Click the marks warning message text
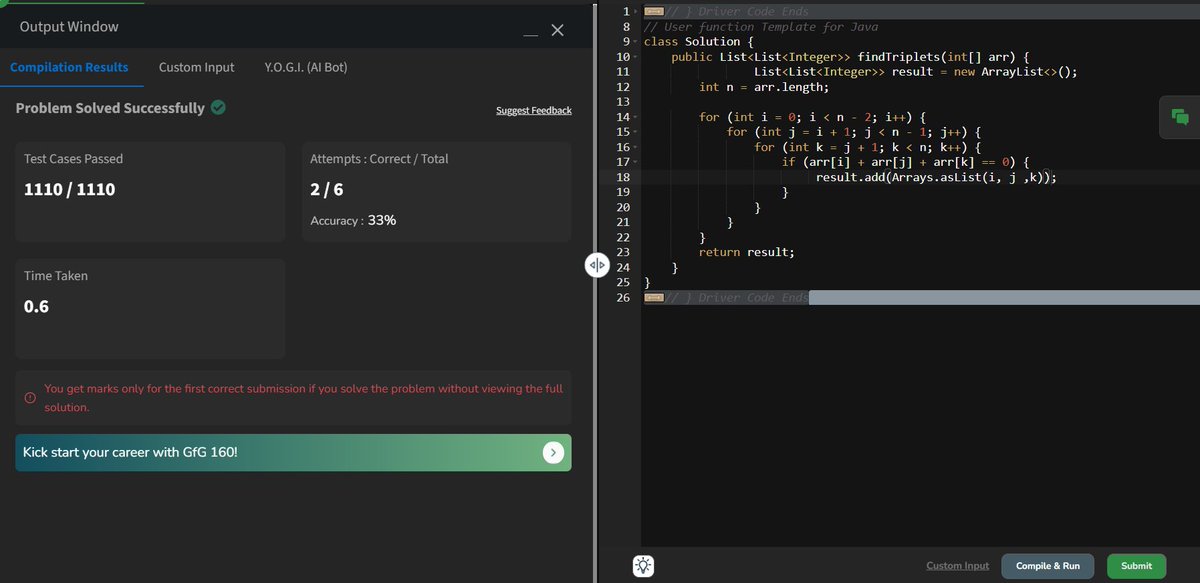This screenshot has height=583, width=1200. tap(303, 398)
